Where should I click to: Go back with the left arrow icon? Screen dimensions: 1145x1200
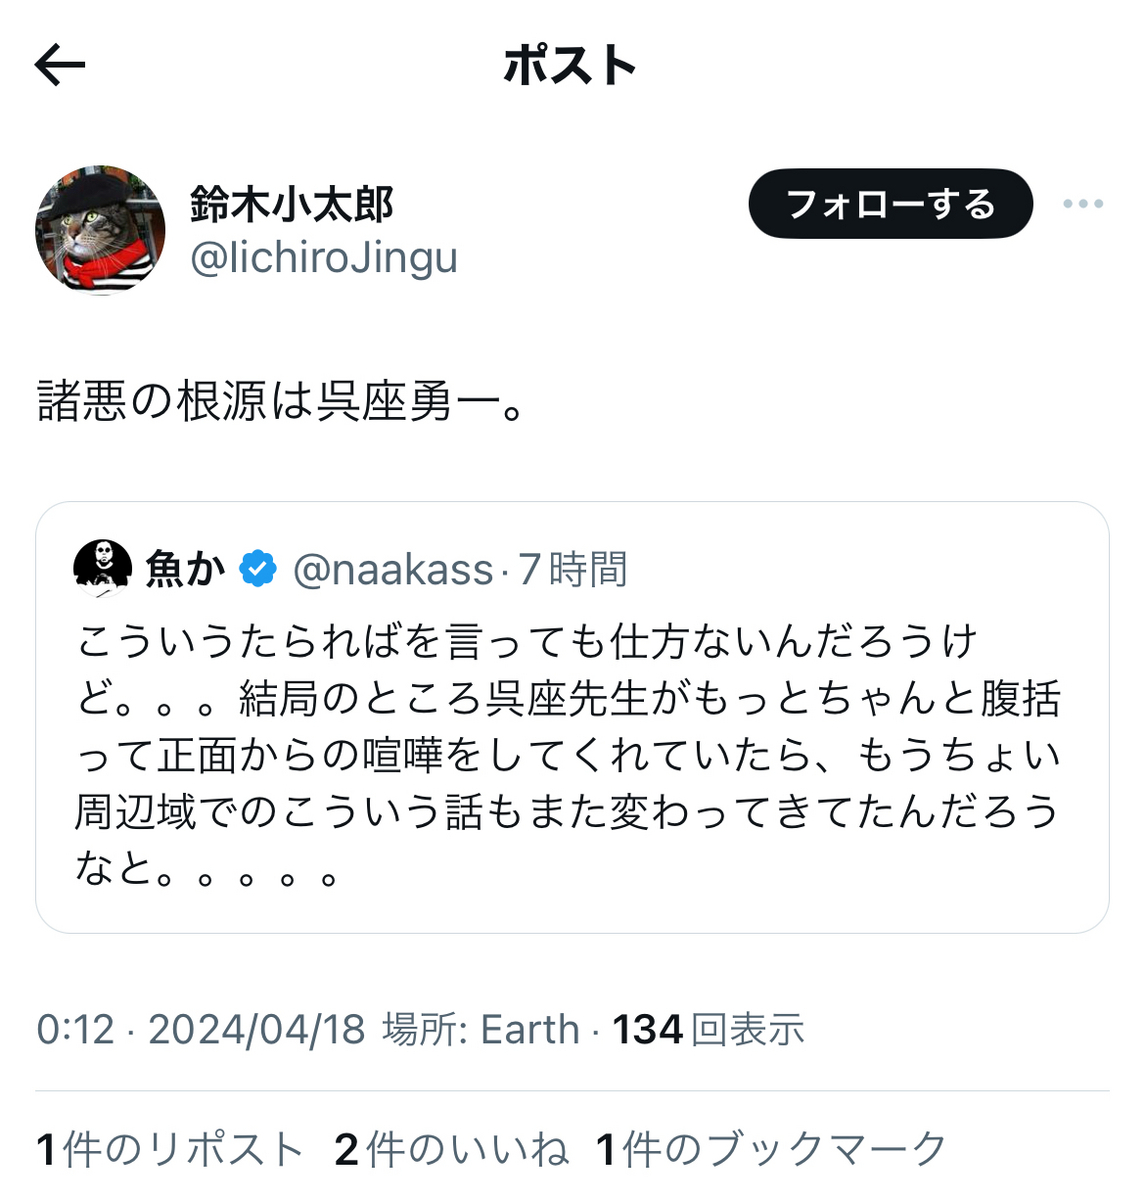(x=60, y=66)
